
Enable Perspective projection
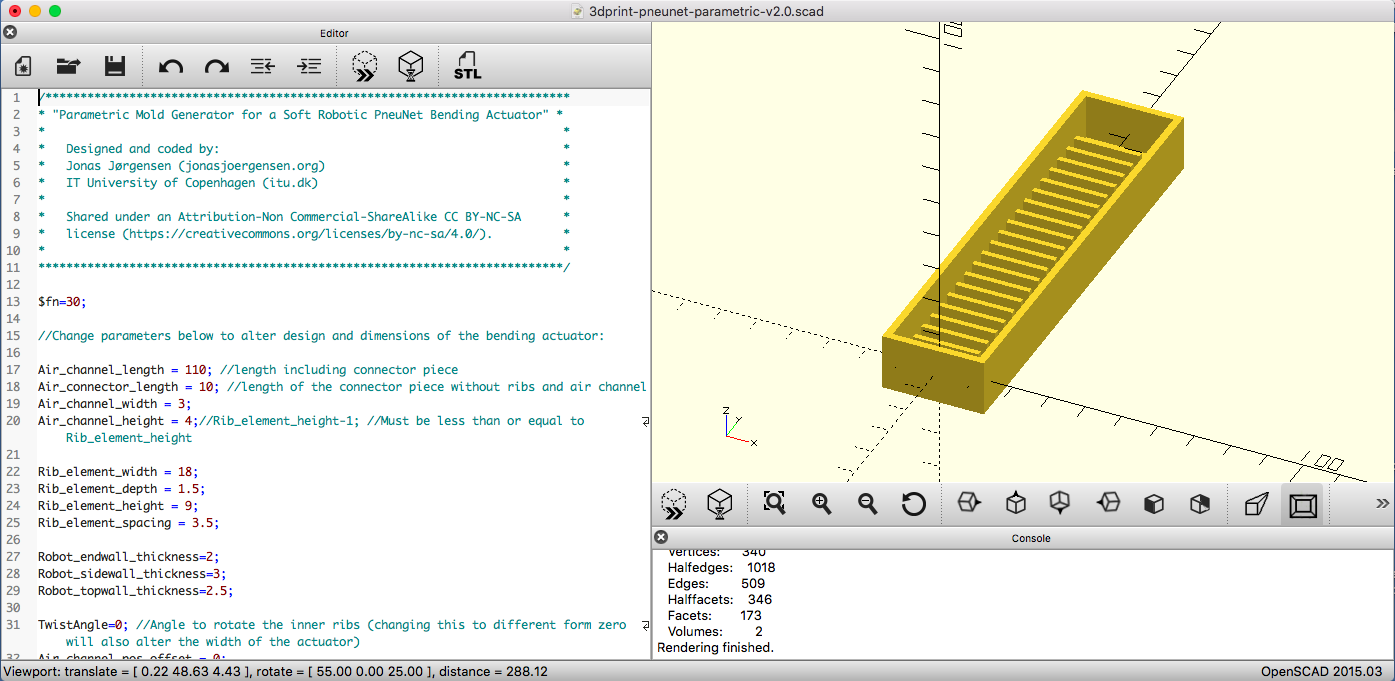click(1256, 503)
